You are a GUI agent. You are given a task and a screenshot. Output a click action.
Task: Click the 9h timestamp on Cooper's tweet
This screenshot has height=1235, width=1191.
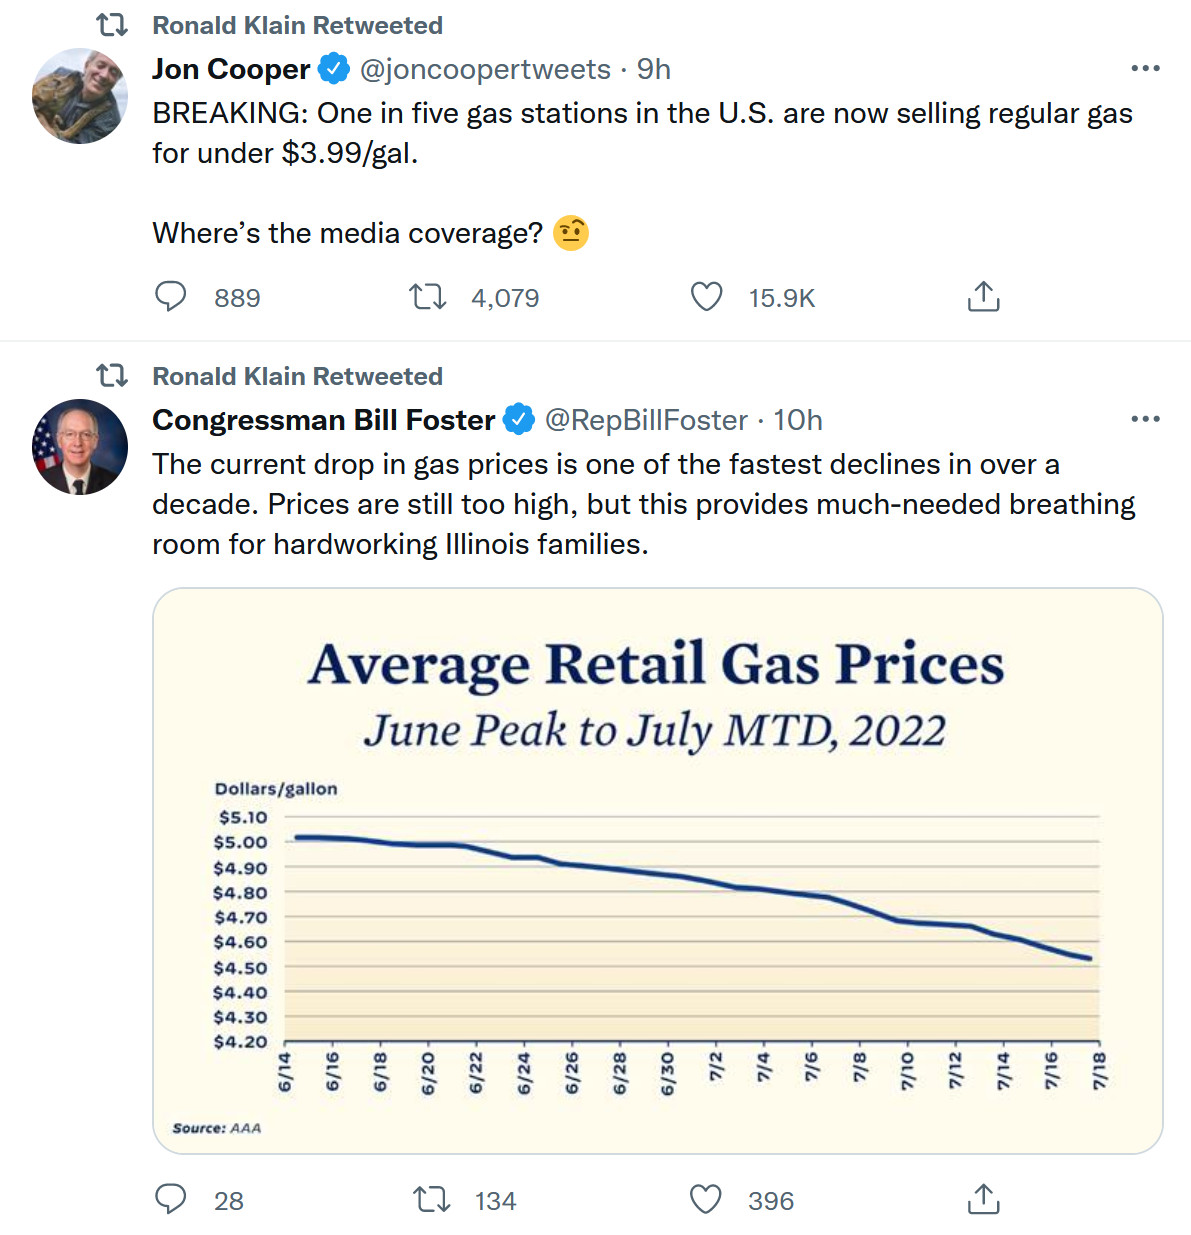[x=654, y=69]
